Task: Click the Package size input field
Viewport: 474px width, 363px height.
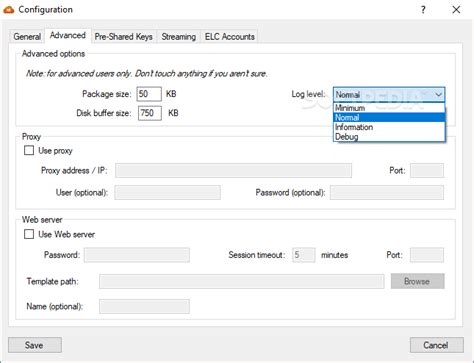Action: [149, 94]
